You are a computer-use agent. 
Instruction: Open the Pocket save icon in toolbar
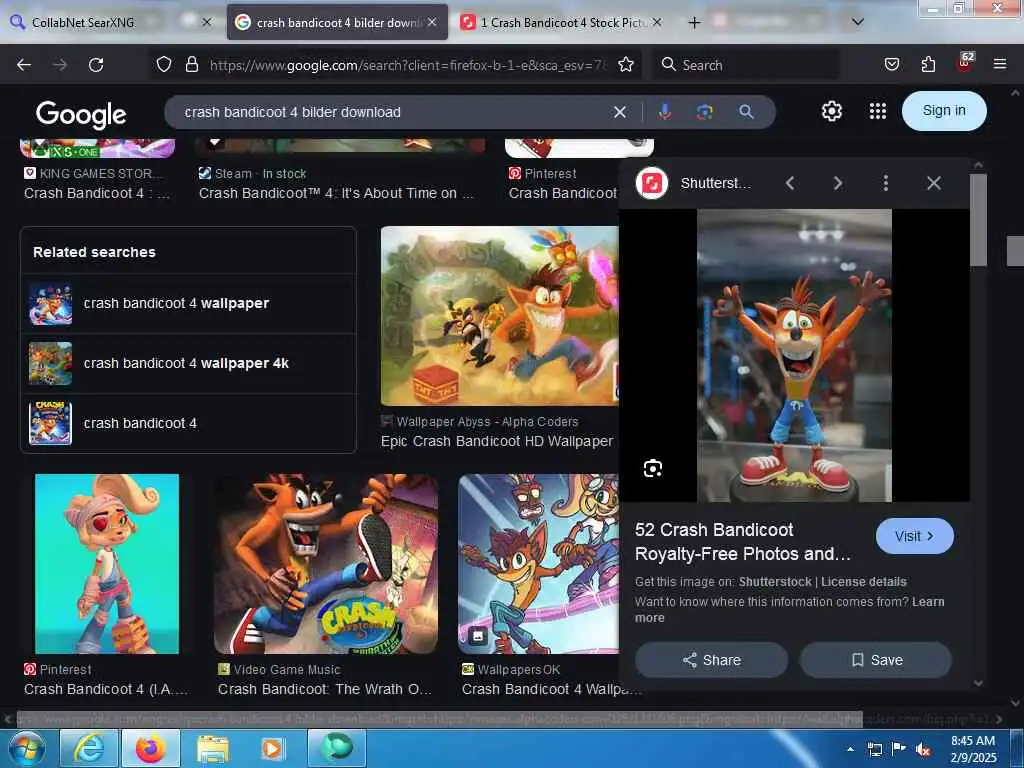[x=891, y=64]
